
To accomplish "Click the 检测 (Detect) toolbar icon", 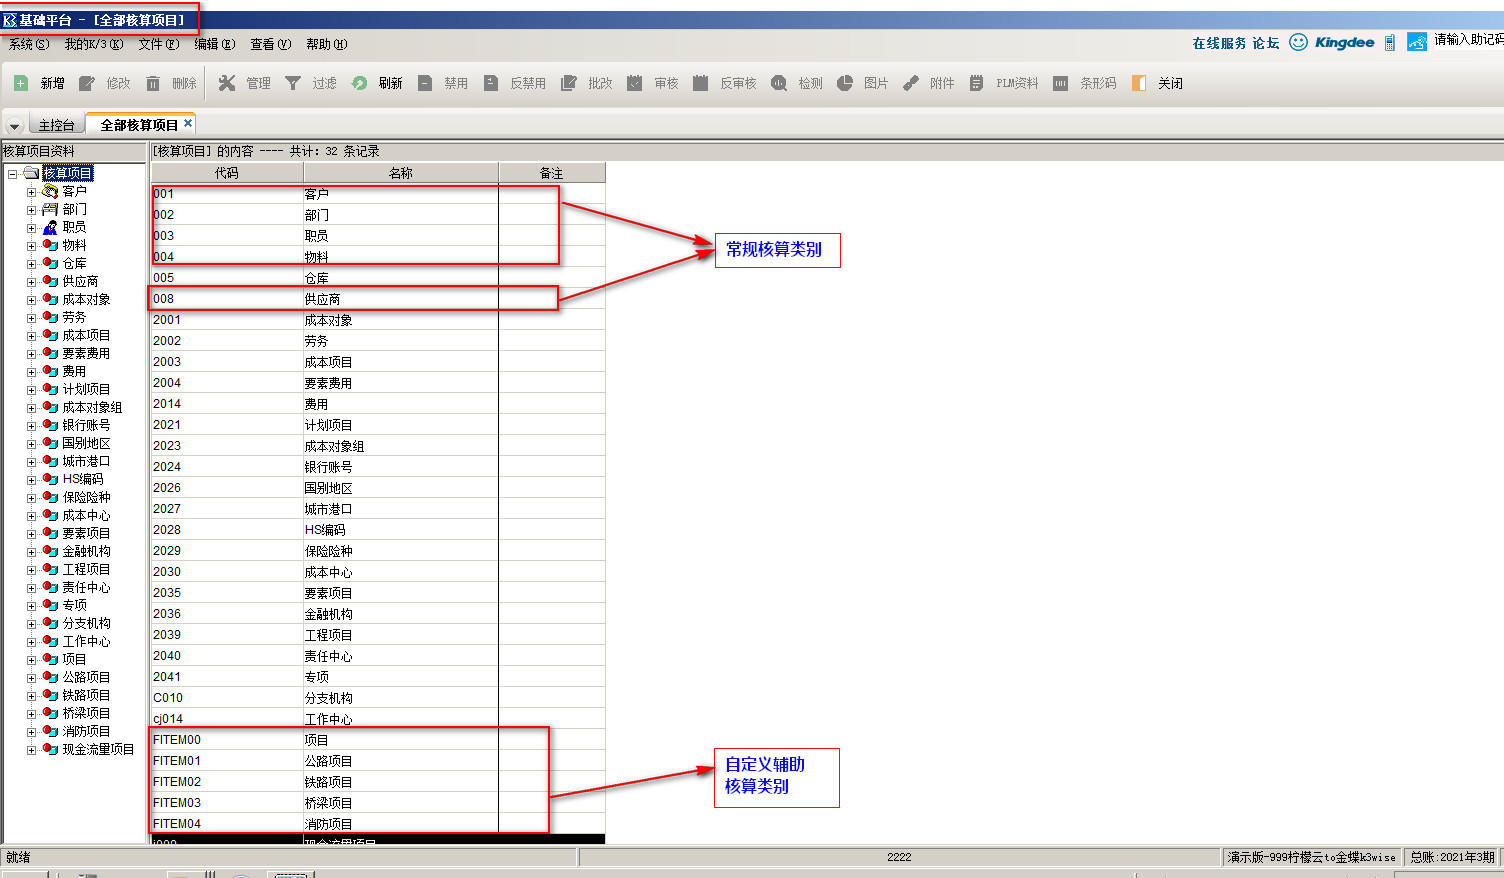I will 779,83.
